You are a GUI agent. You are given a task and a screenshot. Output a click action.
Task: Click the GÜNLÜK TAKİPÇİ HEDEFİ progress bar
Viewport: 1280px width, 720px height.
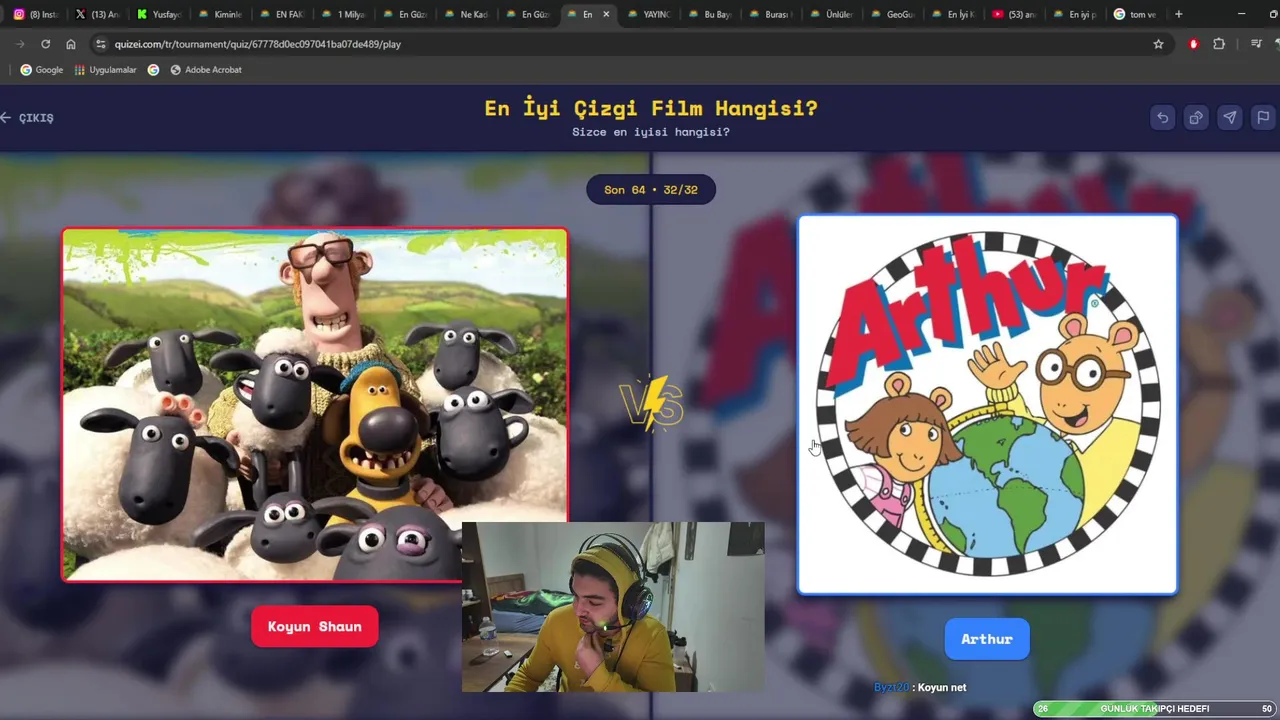(x=1155, y=709)
